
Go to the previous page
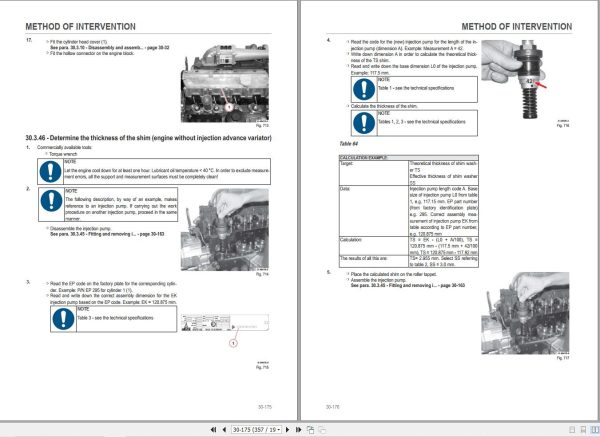[x=224, y=430]
